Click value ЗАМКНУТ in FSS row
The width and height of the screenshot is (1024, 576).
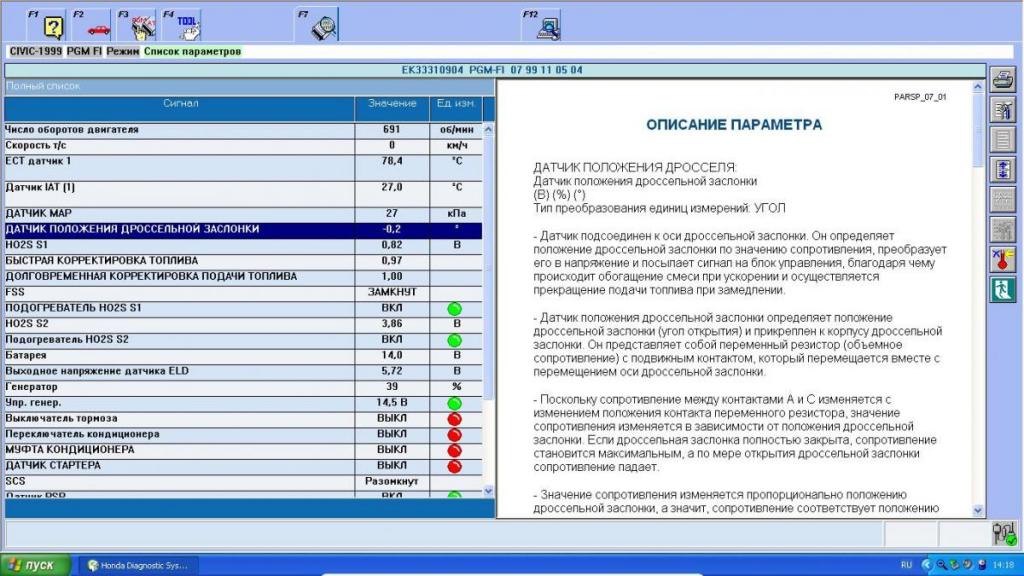(392, 292)
